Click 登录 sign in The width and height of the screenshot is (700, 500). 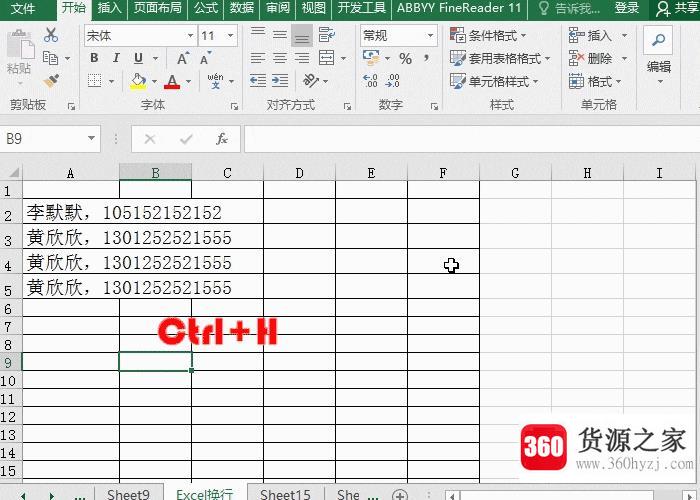pyautogui.click(x=626, y=8)
